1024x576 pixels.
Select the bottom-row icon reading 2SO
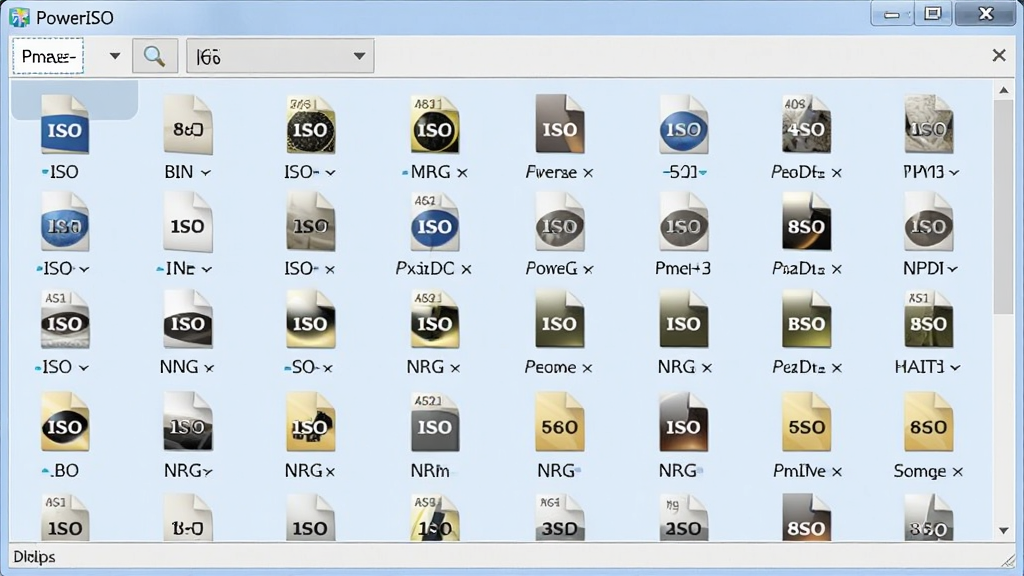click(x=683, y=518)
